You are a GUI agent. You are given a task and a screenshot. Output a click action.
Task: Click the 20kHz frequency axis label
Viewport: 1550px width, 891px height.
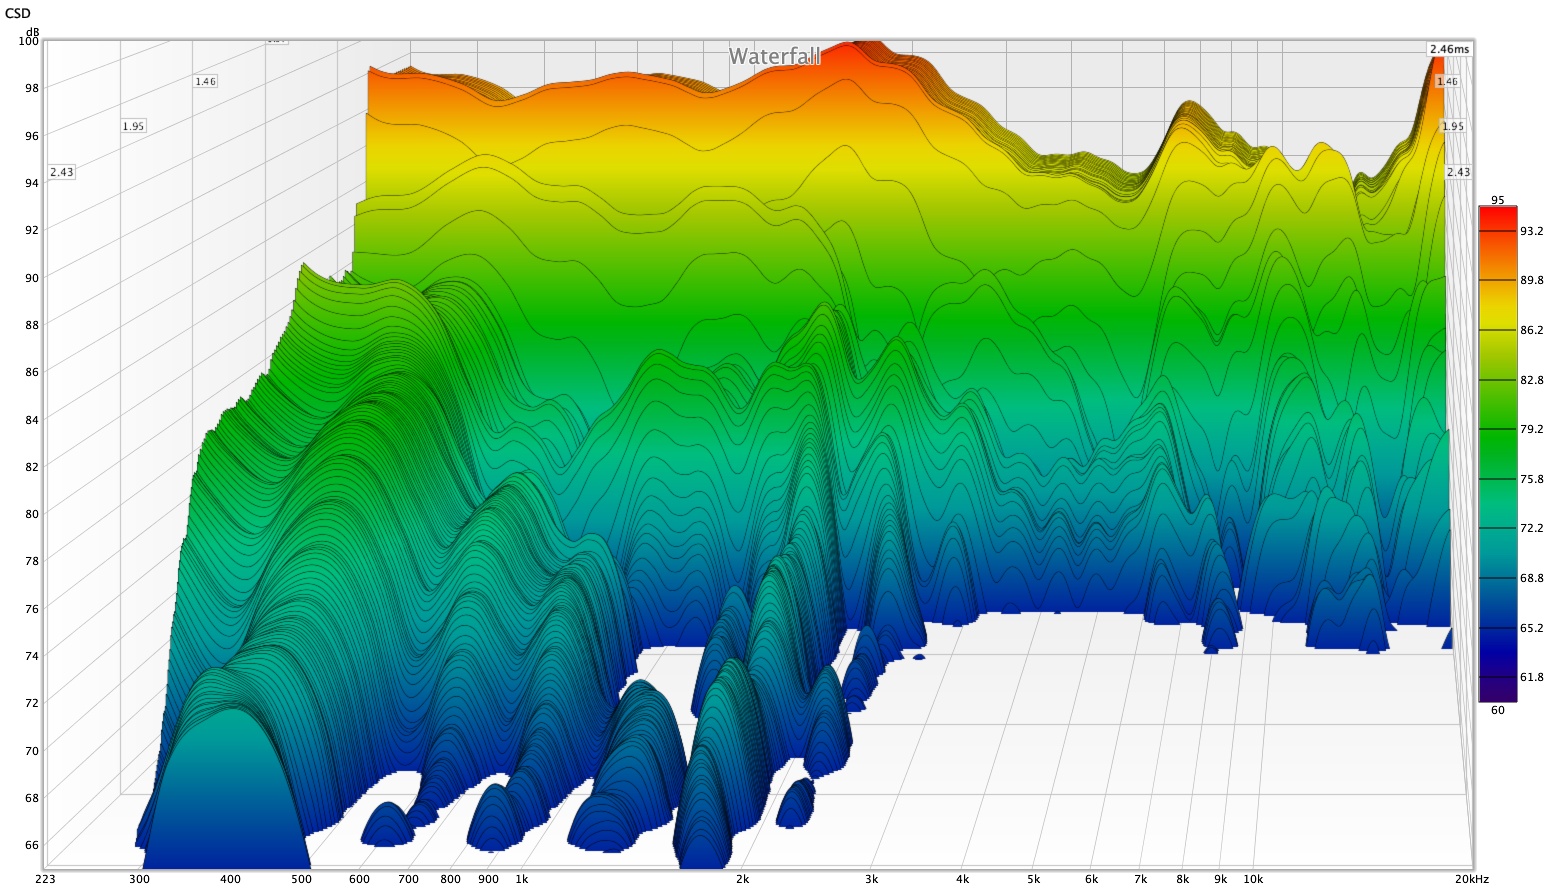click(x=1472, y=879)
